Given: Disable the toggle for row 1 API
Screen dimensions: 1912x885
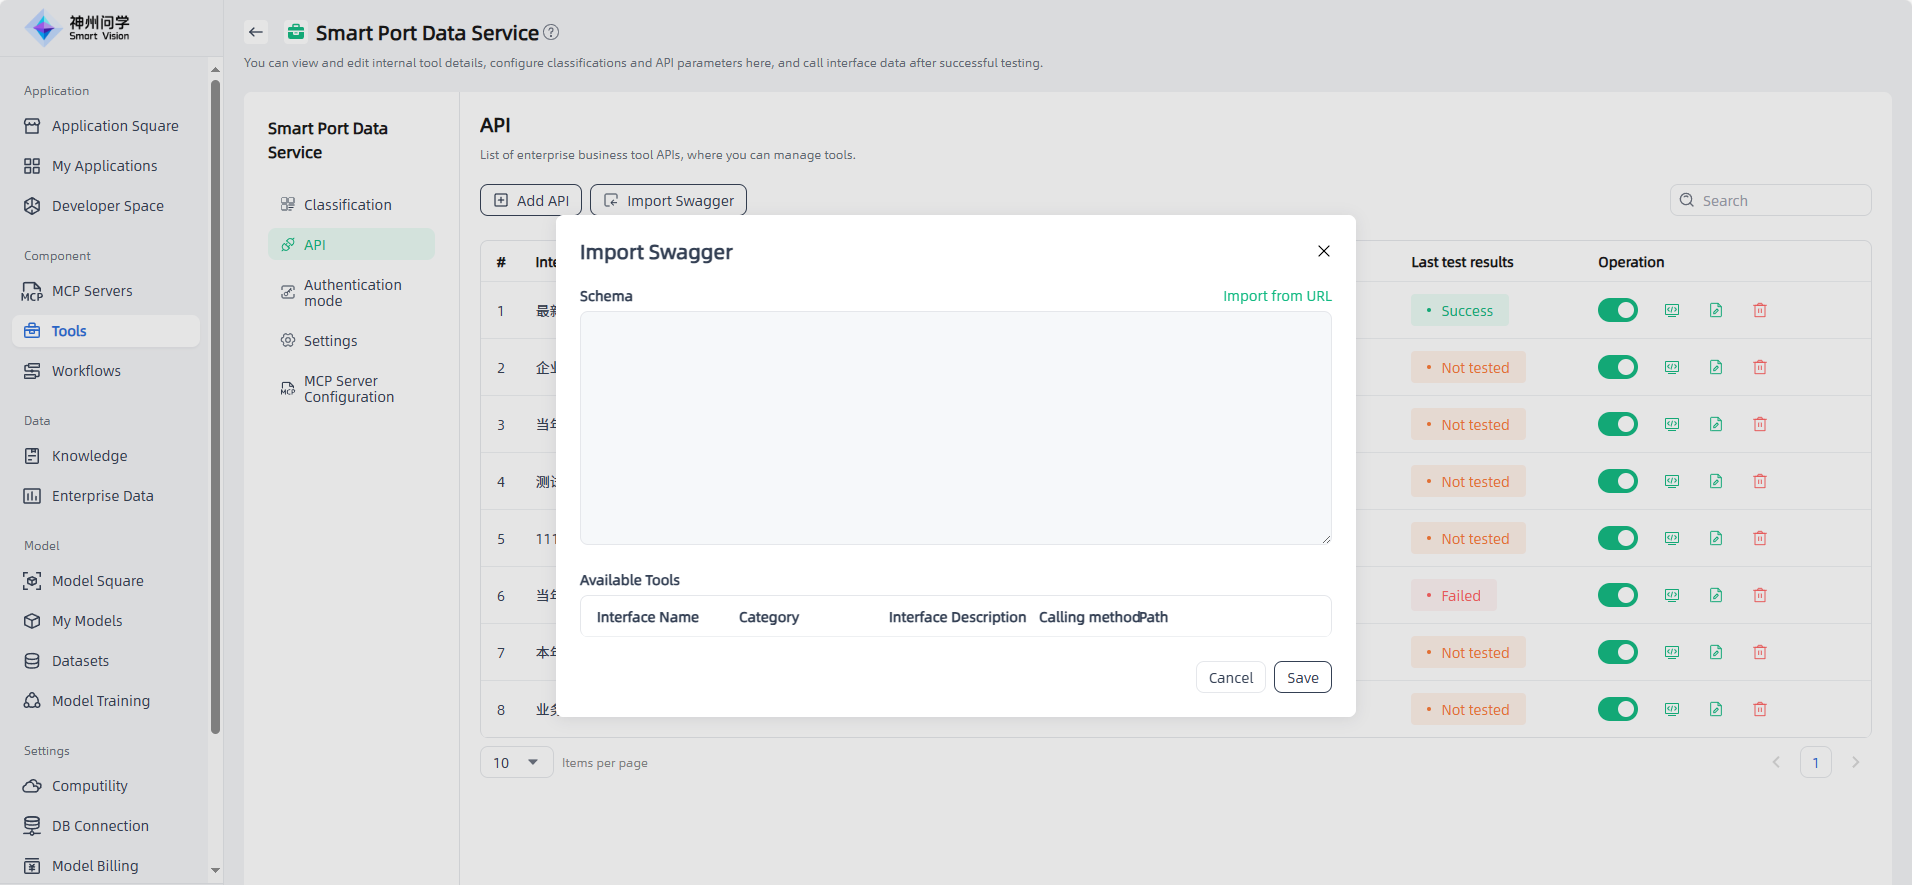Looking at the screenshot, I should click(1617, 310).
